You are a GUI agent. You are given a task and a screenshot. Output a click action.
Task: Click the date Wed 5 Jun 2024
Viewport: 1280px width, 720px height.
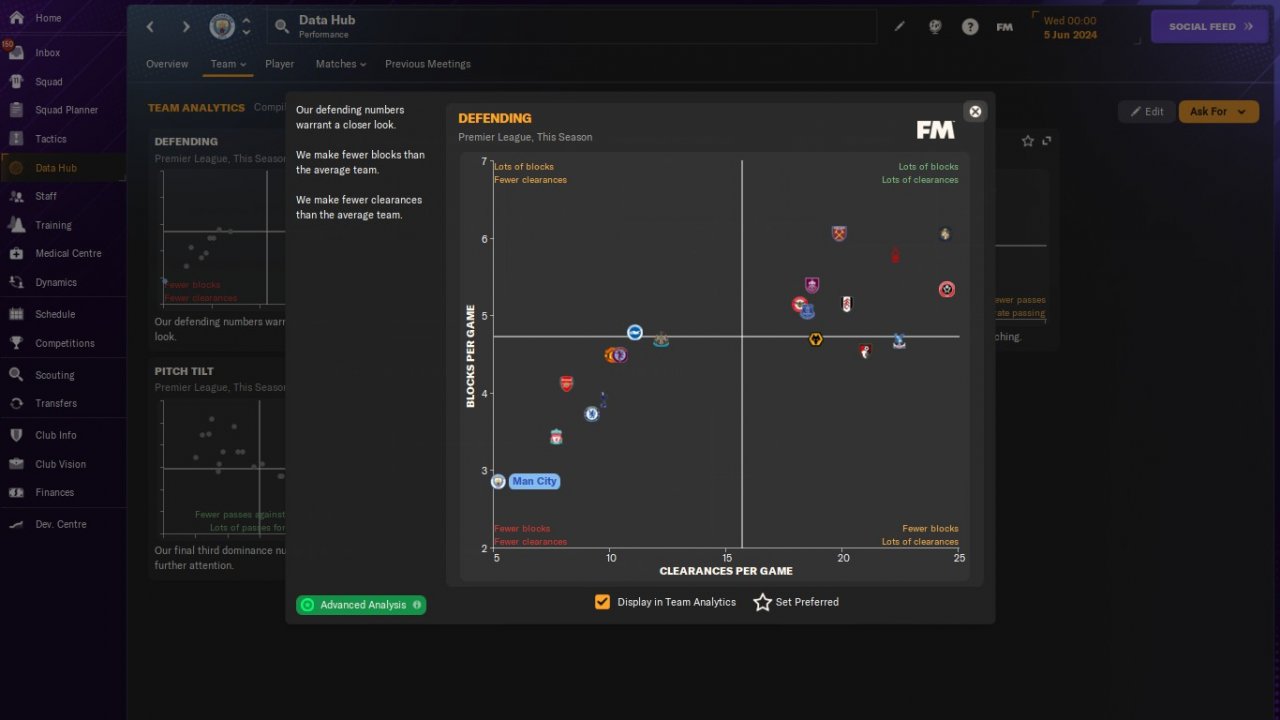(x=1070, y=27)
